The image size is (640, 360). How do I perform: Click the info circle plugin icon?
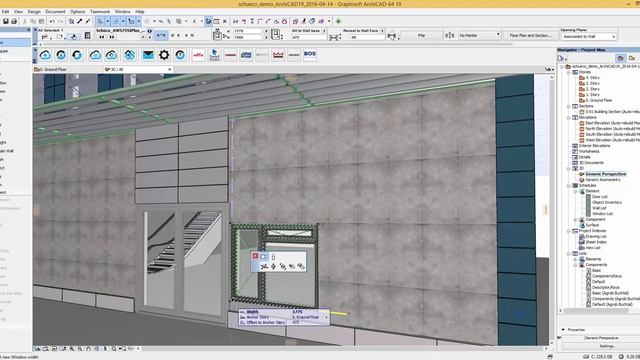61,55
